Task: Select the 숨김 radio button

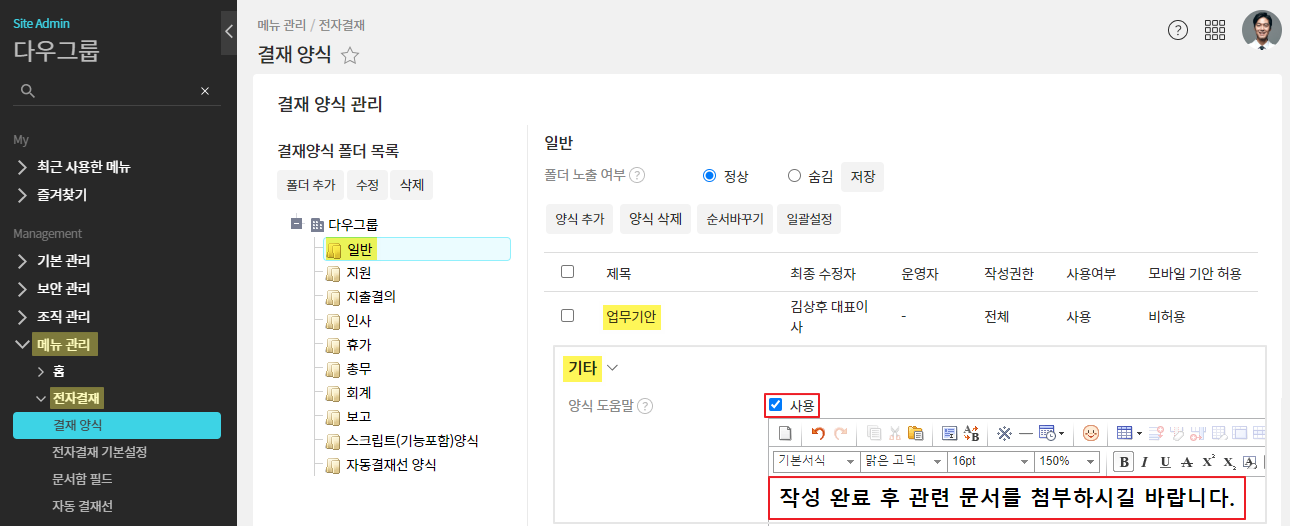Action: (795, 176)
